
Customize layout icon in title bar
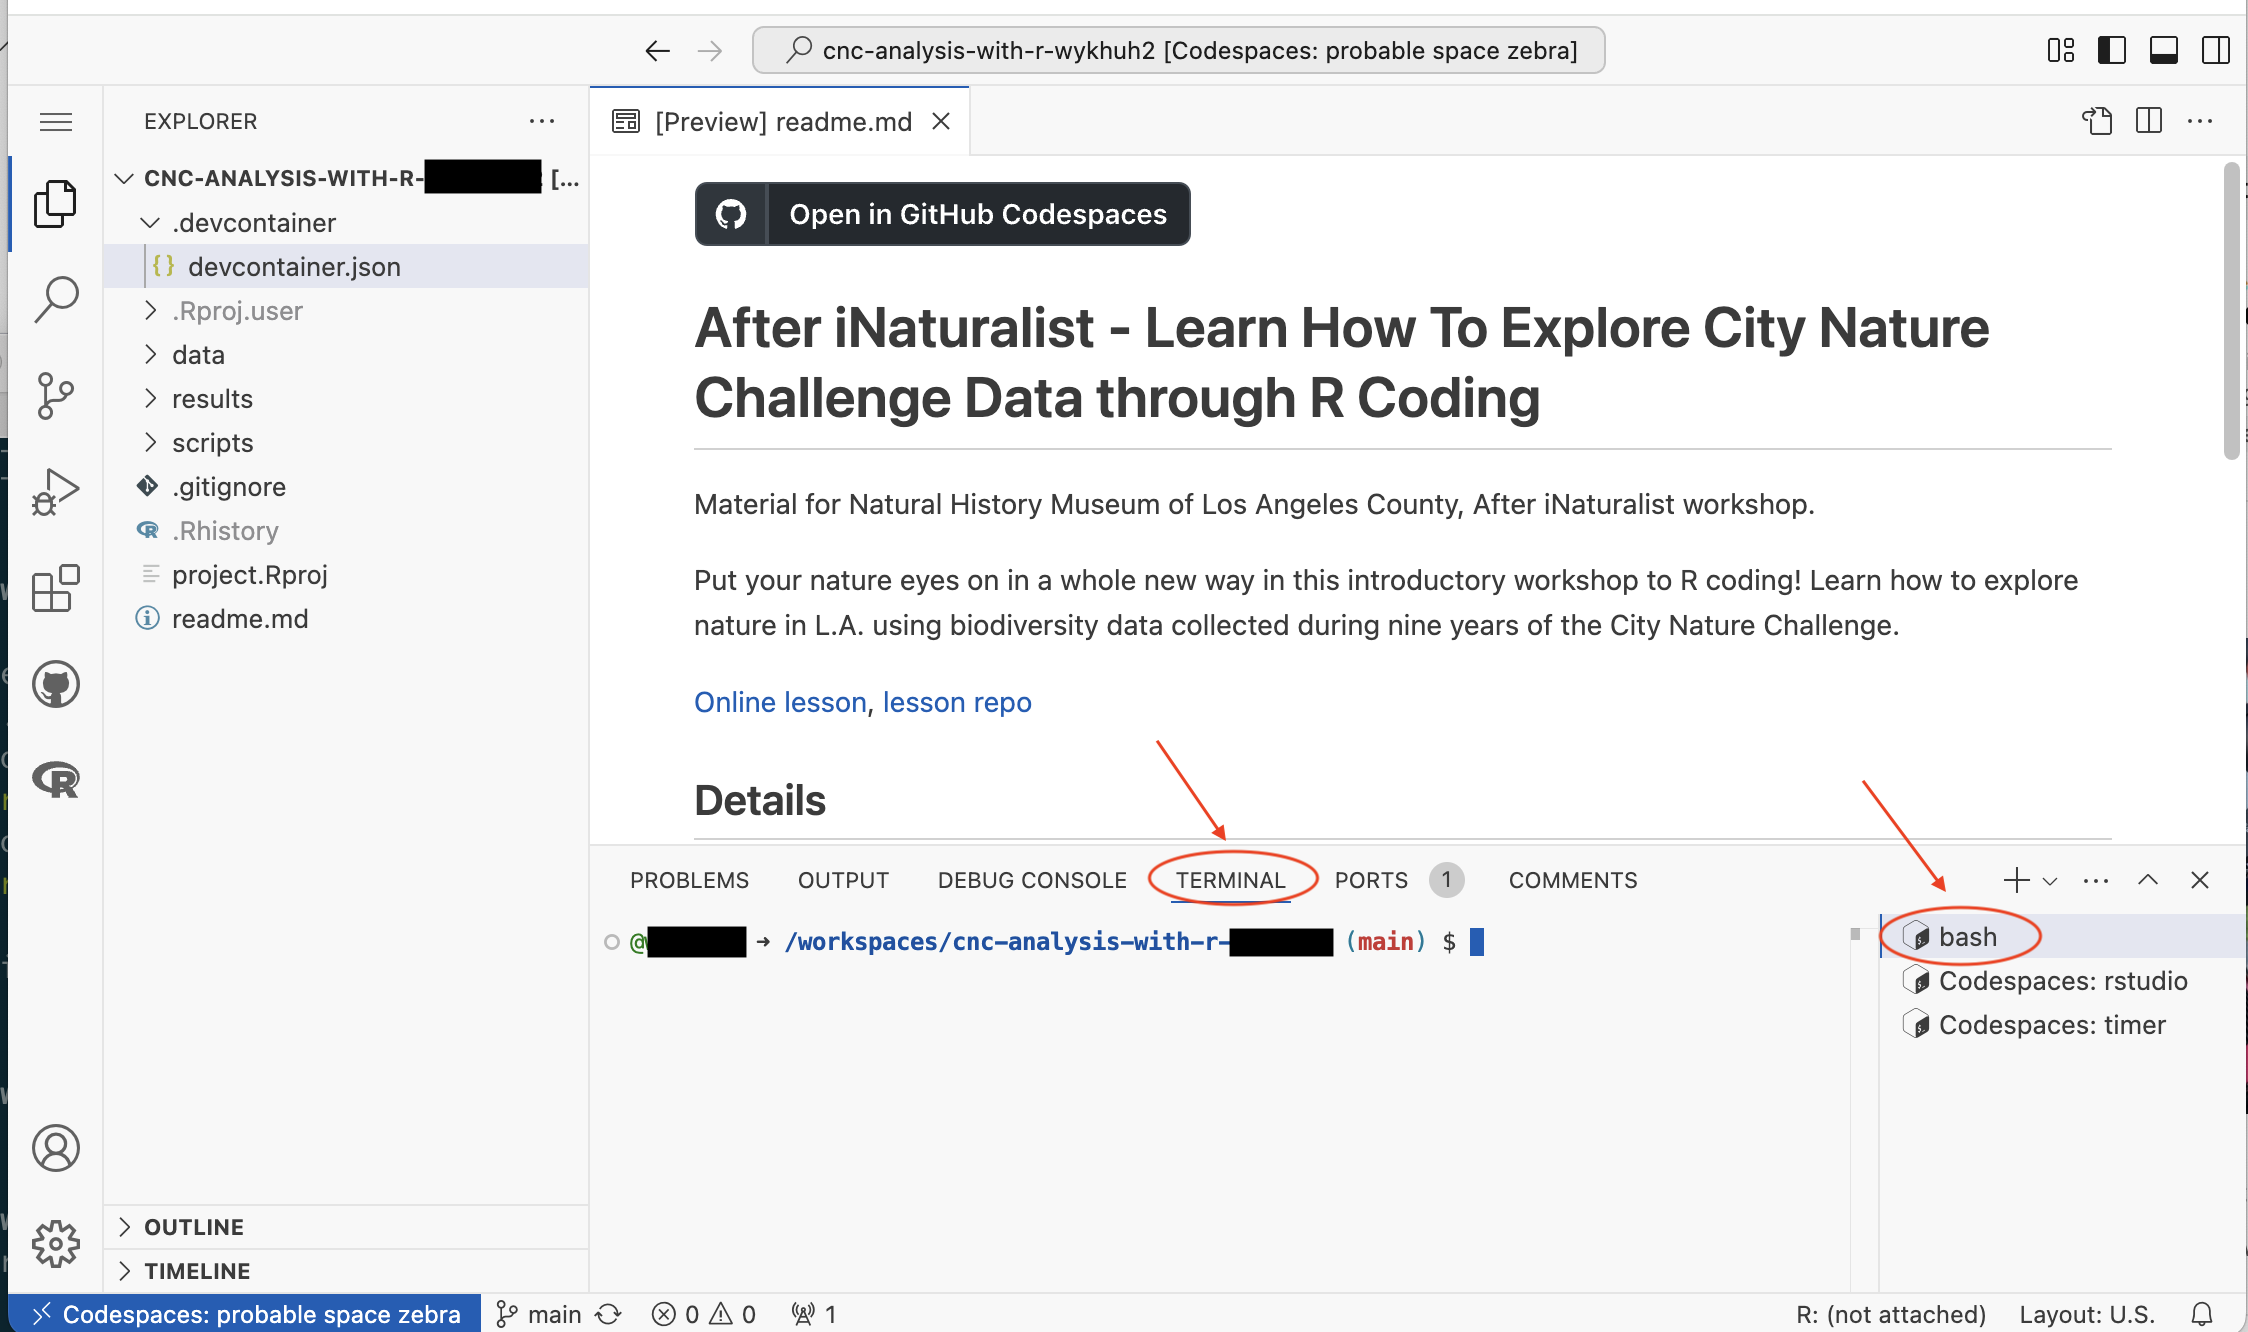[x=2061, y=50]
